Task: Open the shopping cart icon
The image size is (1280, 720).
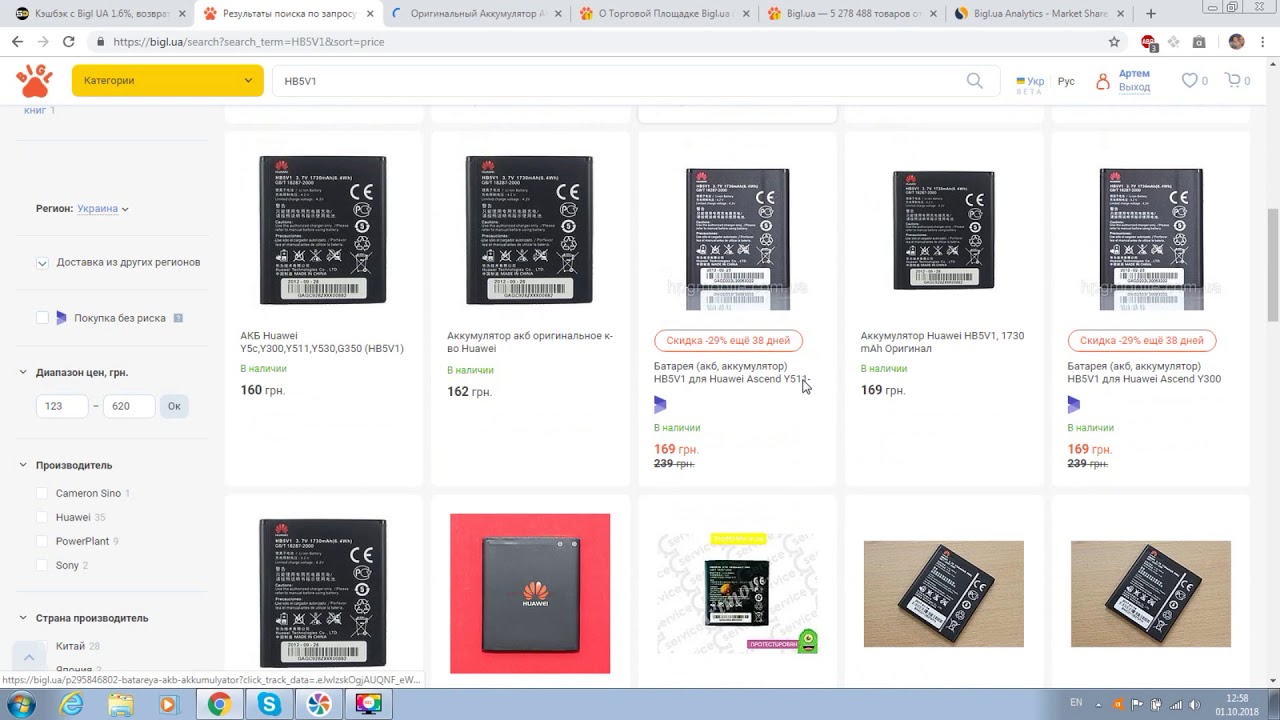Action: 1233,81
